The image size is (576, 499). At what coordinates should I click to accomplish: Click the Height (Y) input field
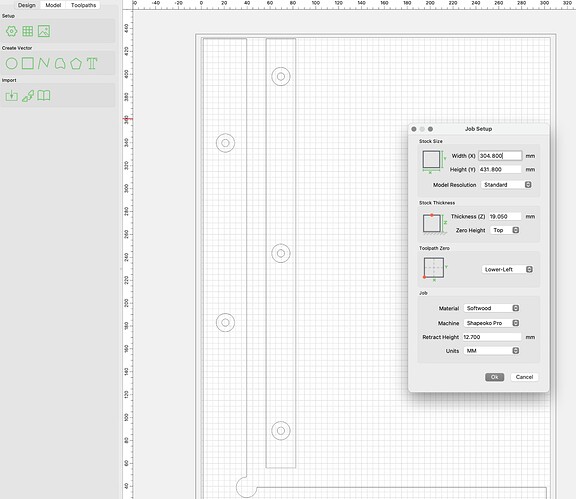pyautogui.click(x=500, y=169)
